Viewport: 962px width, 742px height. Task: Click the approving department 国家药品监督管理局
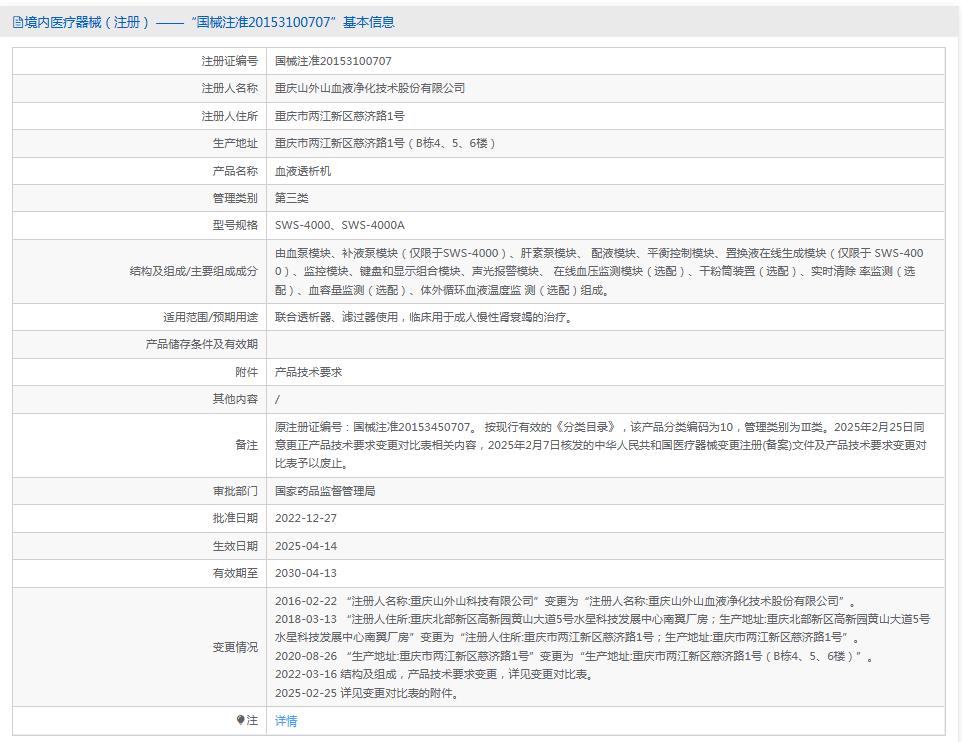[x=325, y=491]
